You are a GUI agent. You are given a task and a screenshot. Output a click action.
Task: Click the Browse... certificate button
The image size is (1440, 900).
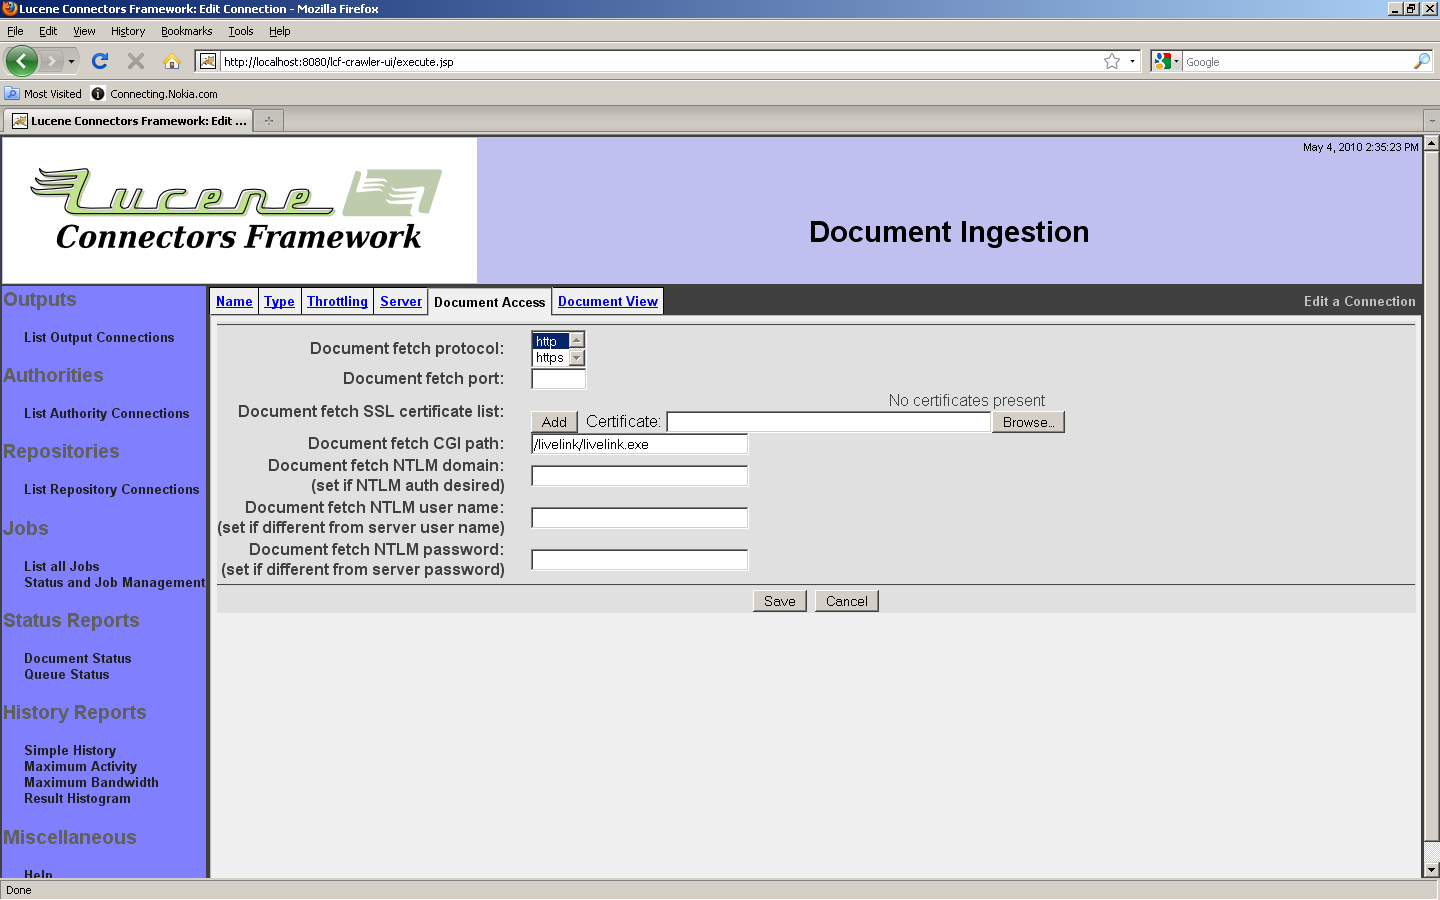pyautogui.click(x=1027, y=422)
